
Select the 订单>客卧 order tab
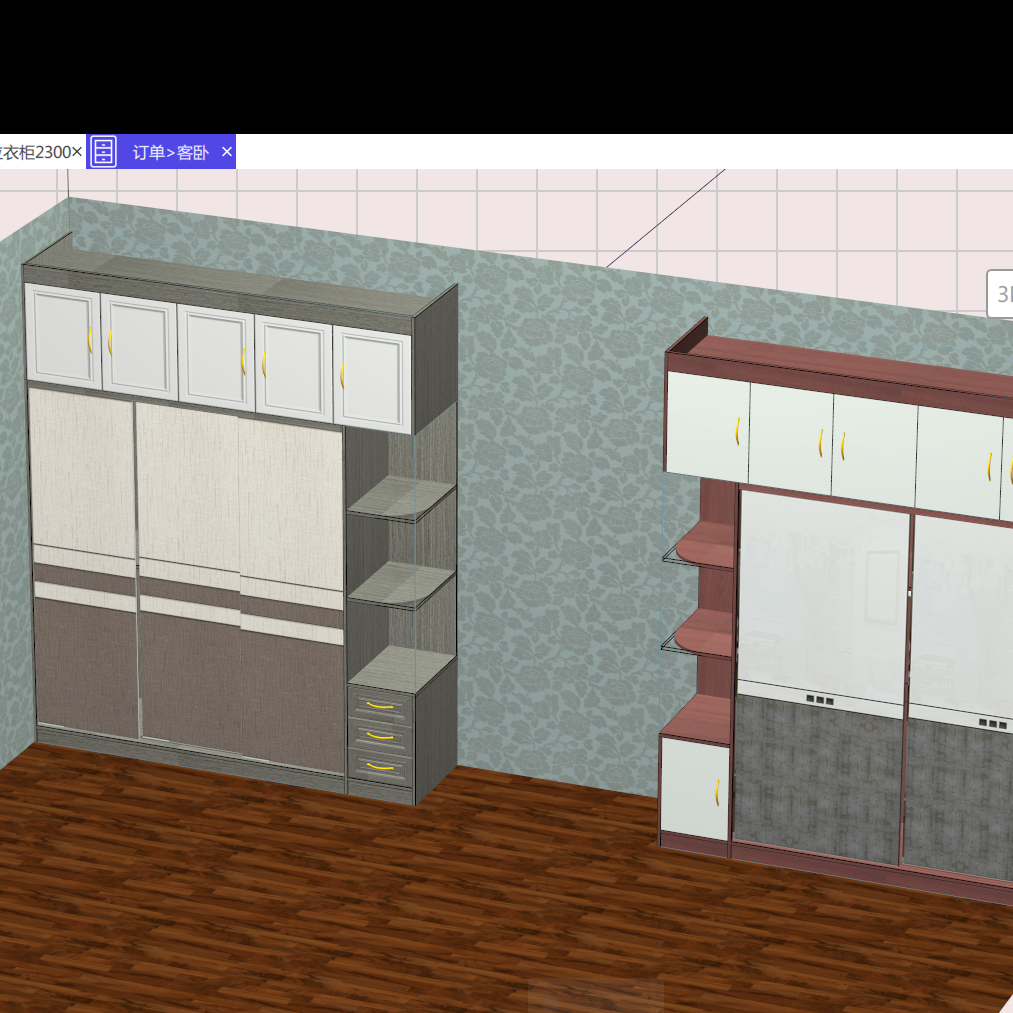click(x=170, y=152)
